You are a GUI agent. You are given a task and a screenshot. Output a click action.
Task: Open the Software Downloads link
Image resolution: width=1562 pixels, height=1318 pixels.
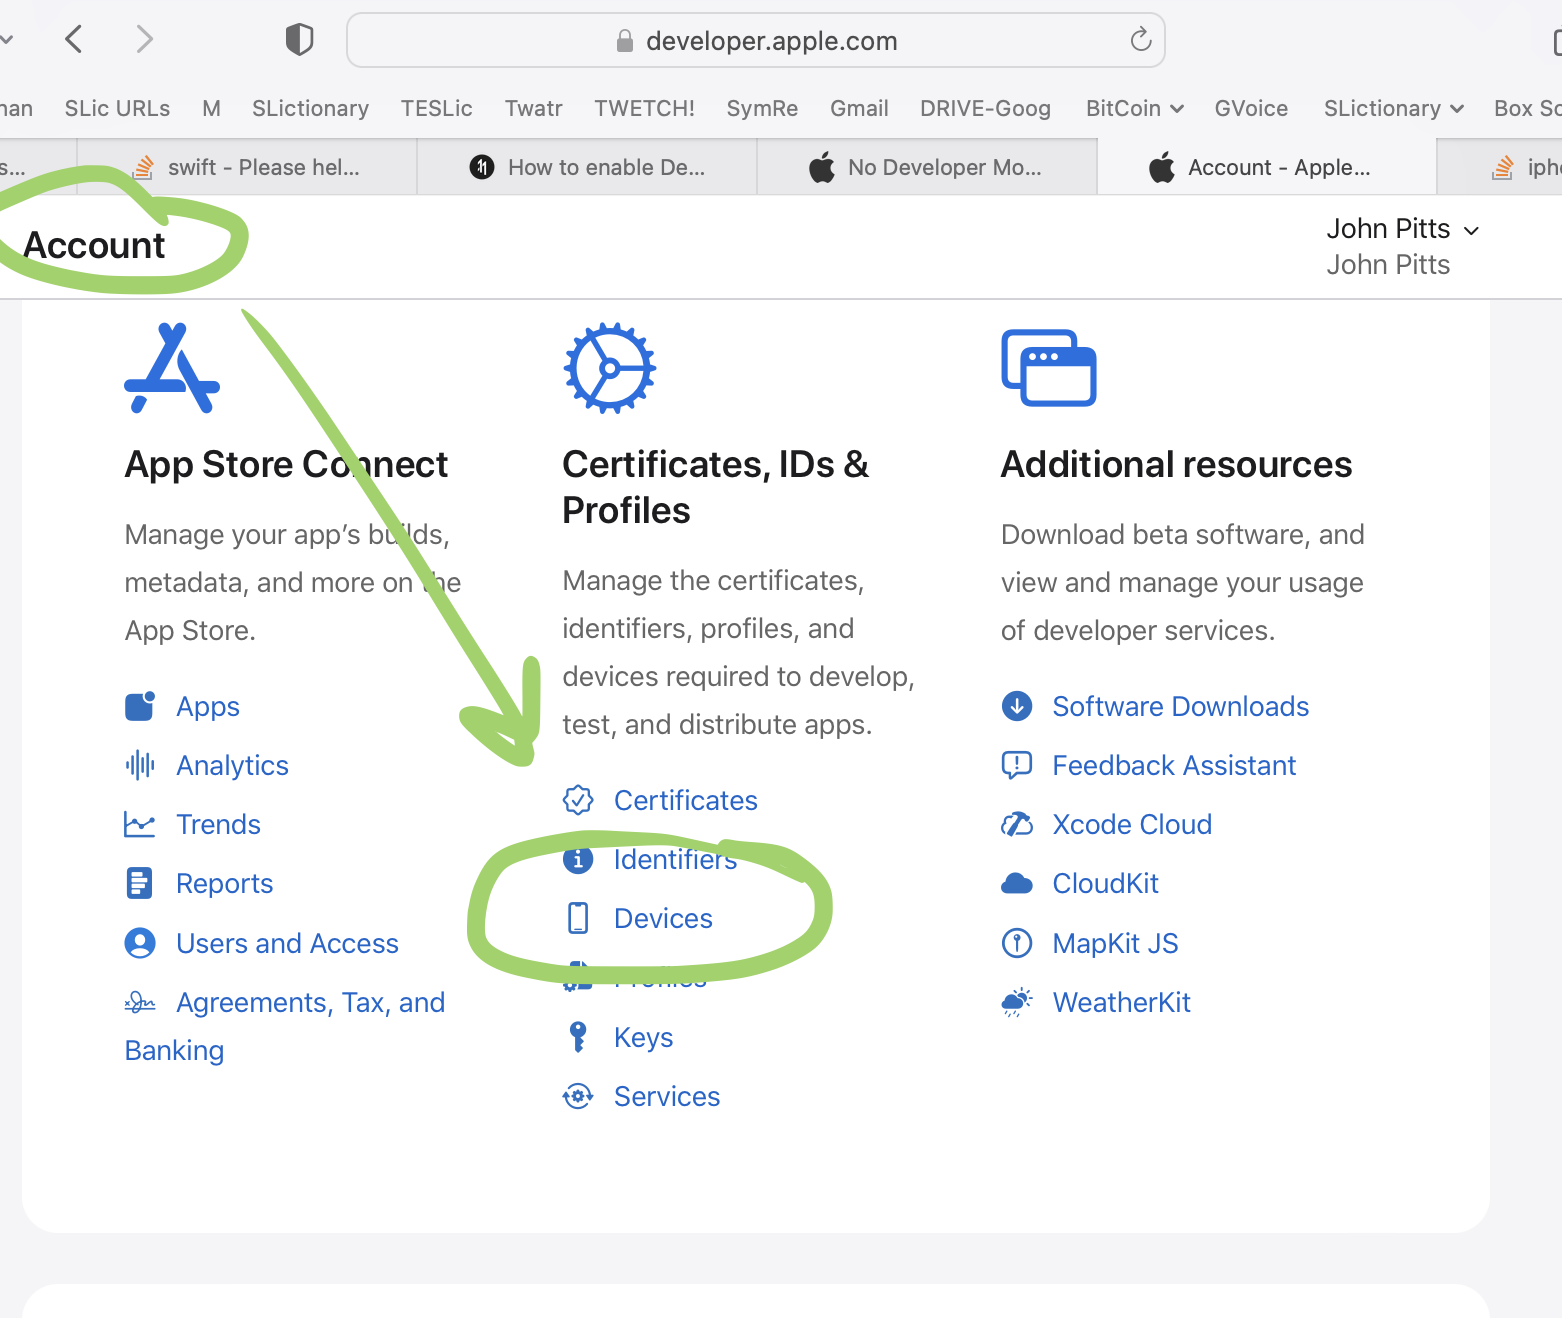[x=1181, y=706]
